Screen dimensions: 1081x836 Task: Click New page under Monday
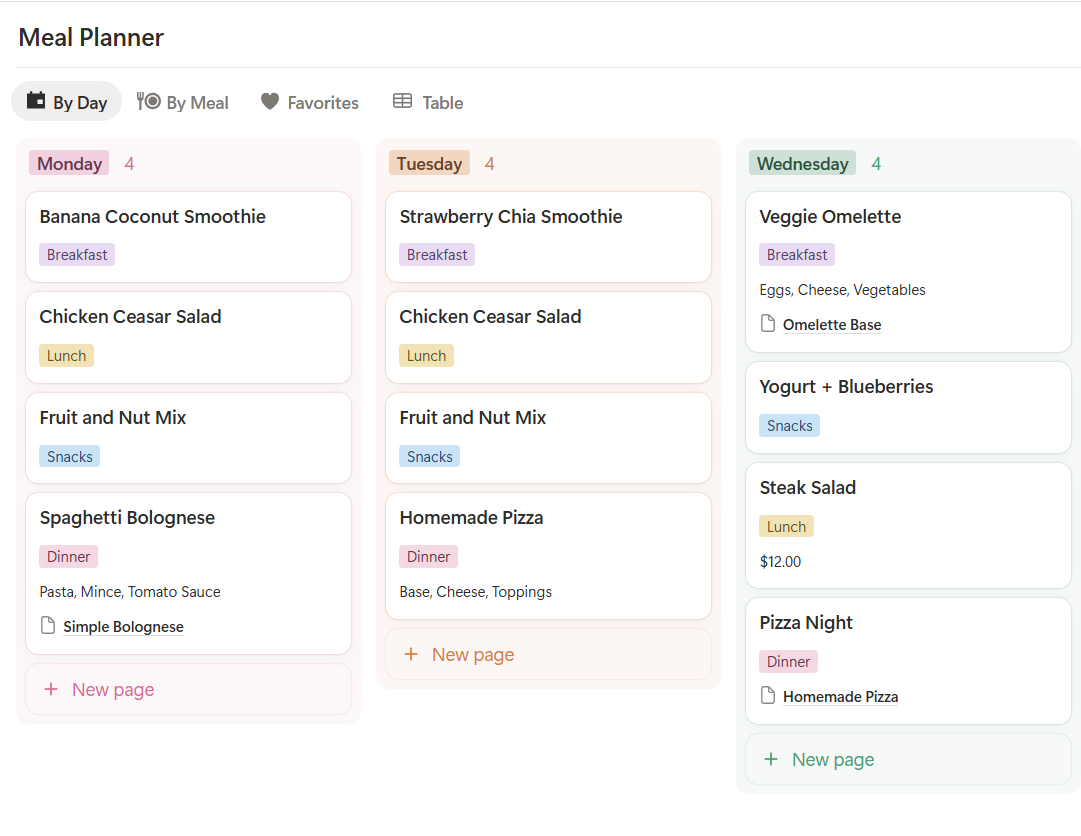pyautogui.click(x=113, y=689)
